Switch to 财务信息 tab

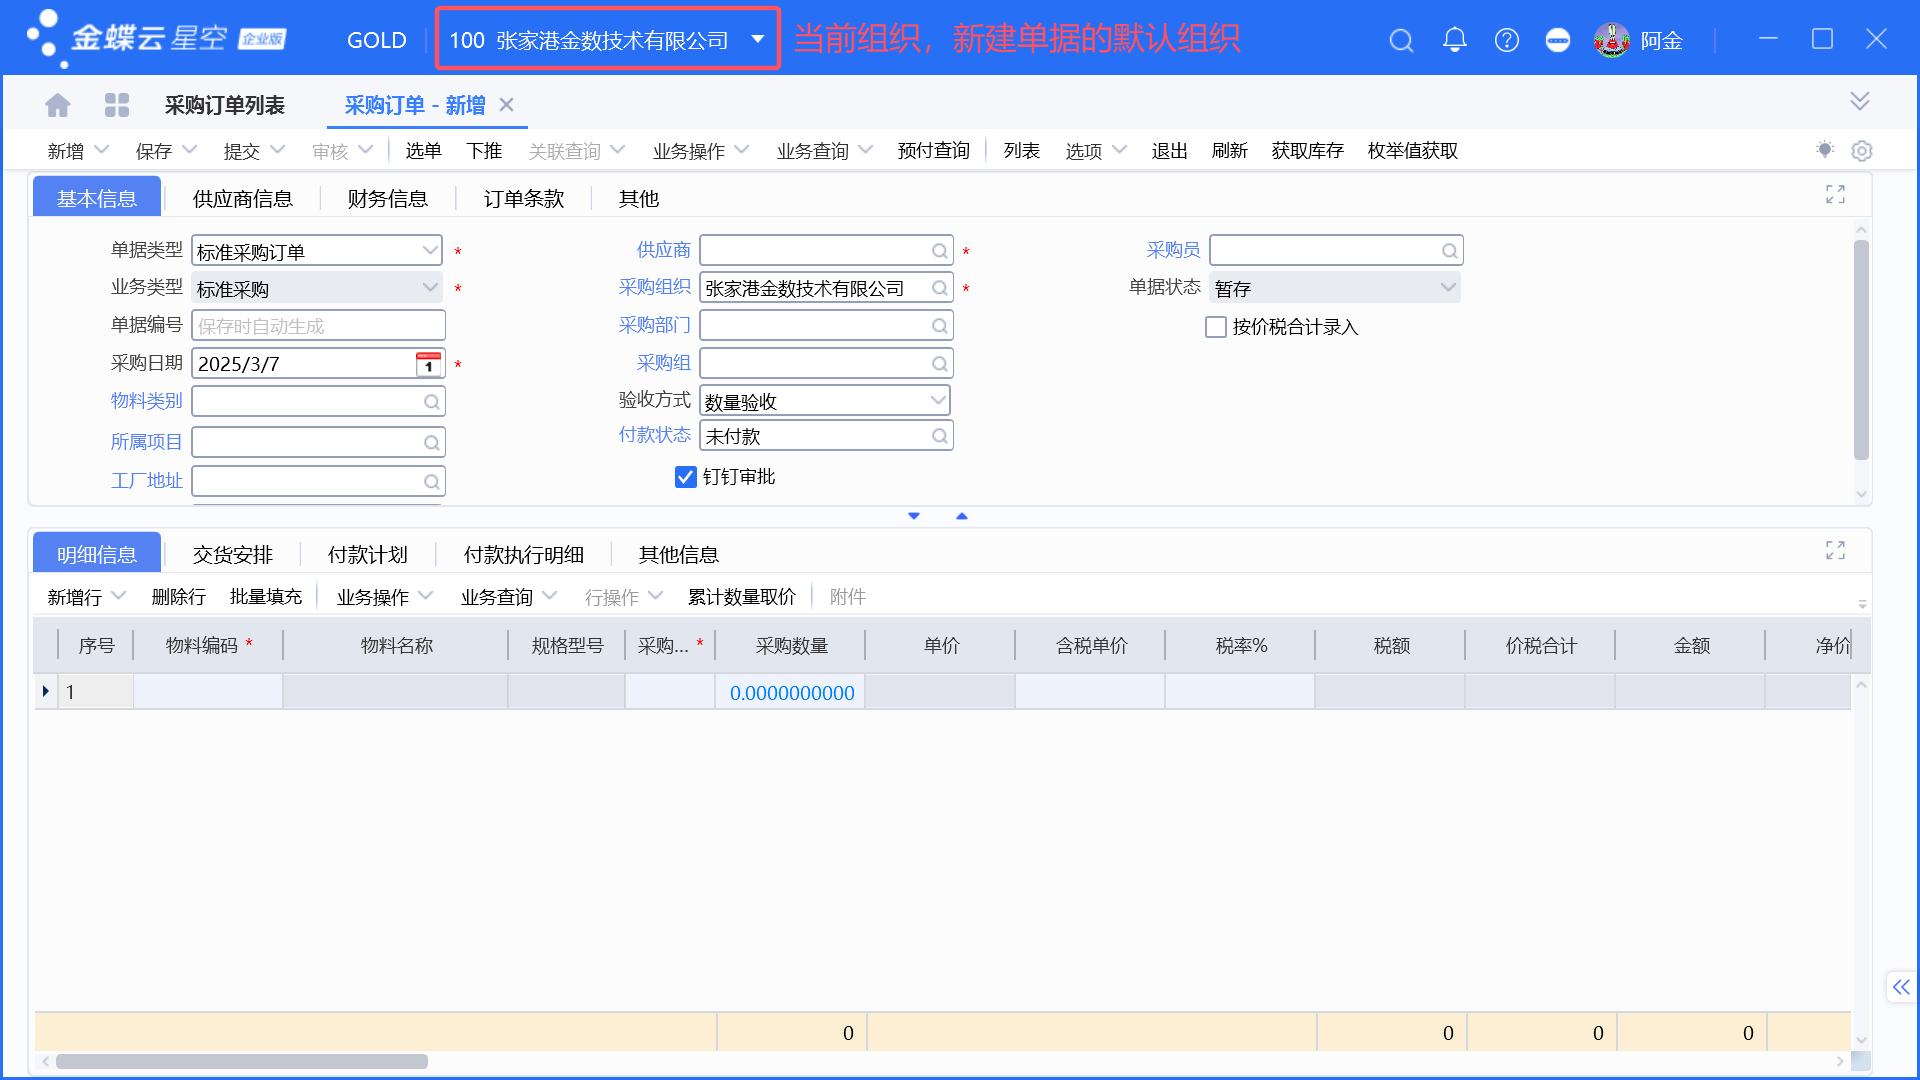[x=388, y=199]
